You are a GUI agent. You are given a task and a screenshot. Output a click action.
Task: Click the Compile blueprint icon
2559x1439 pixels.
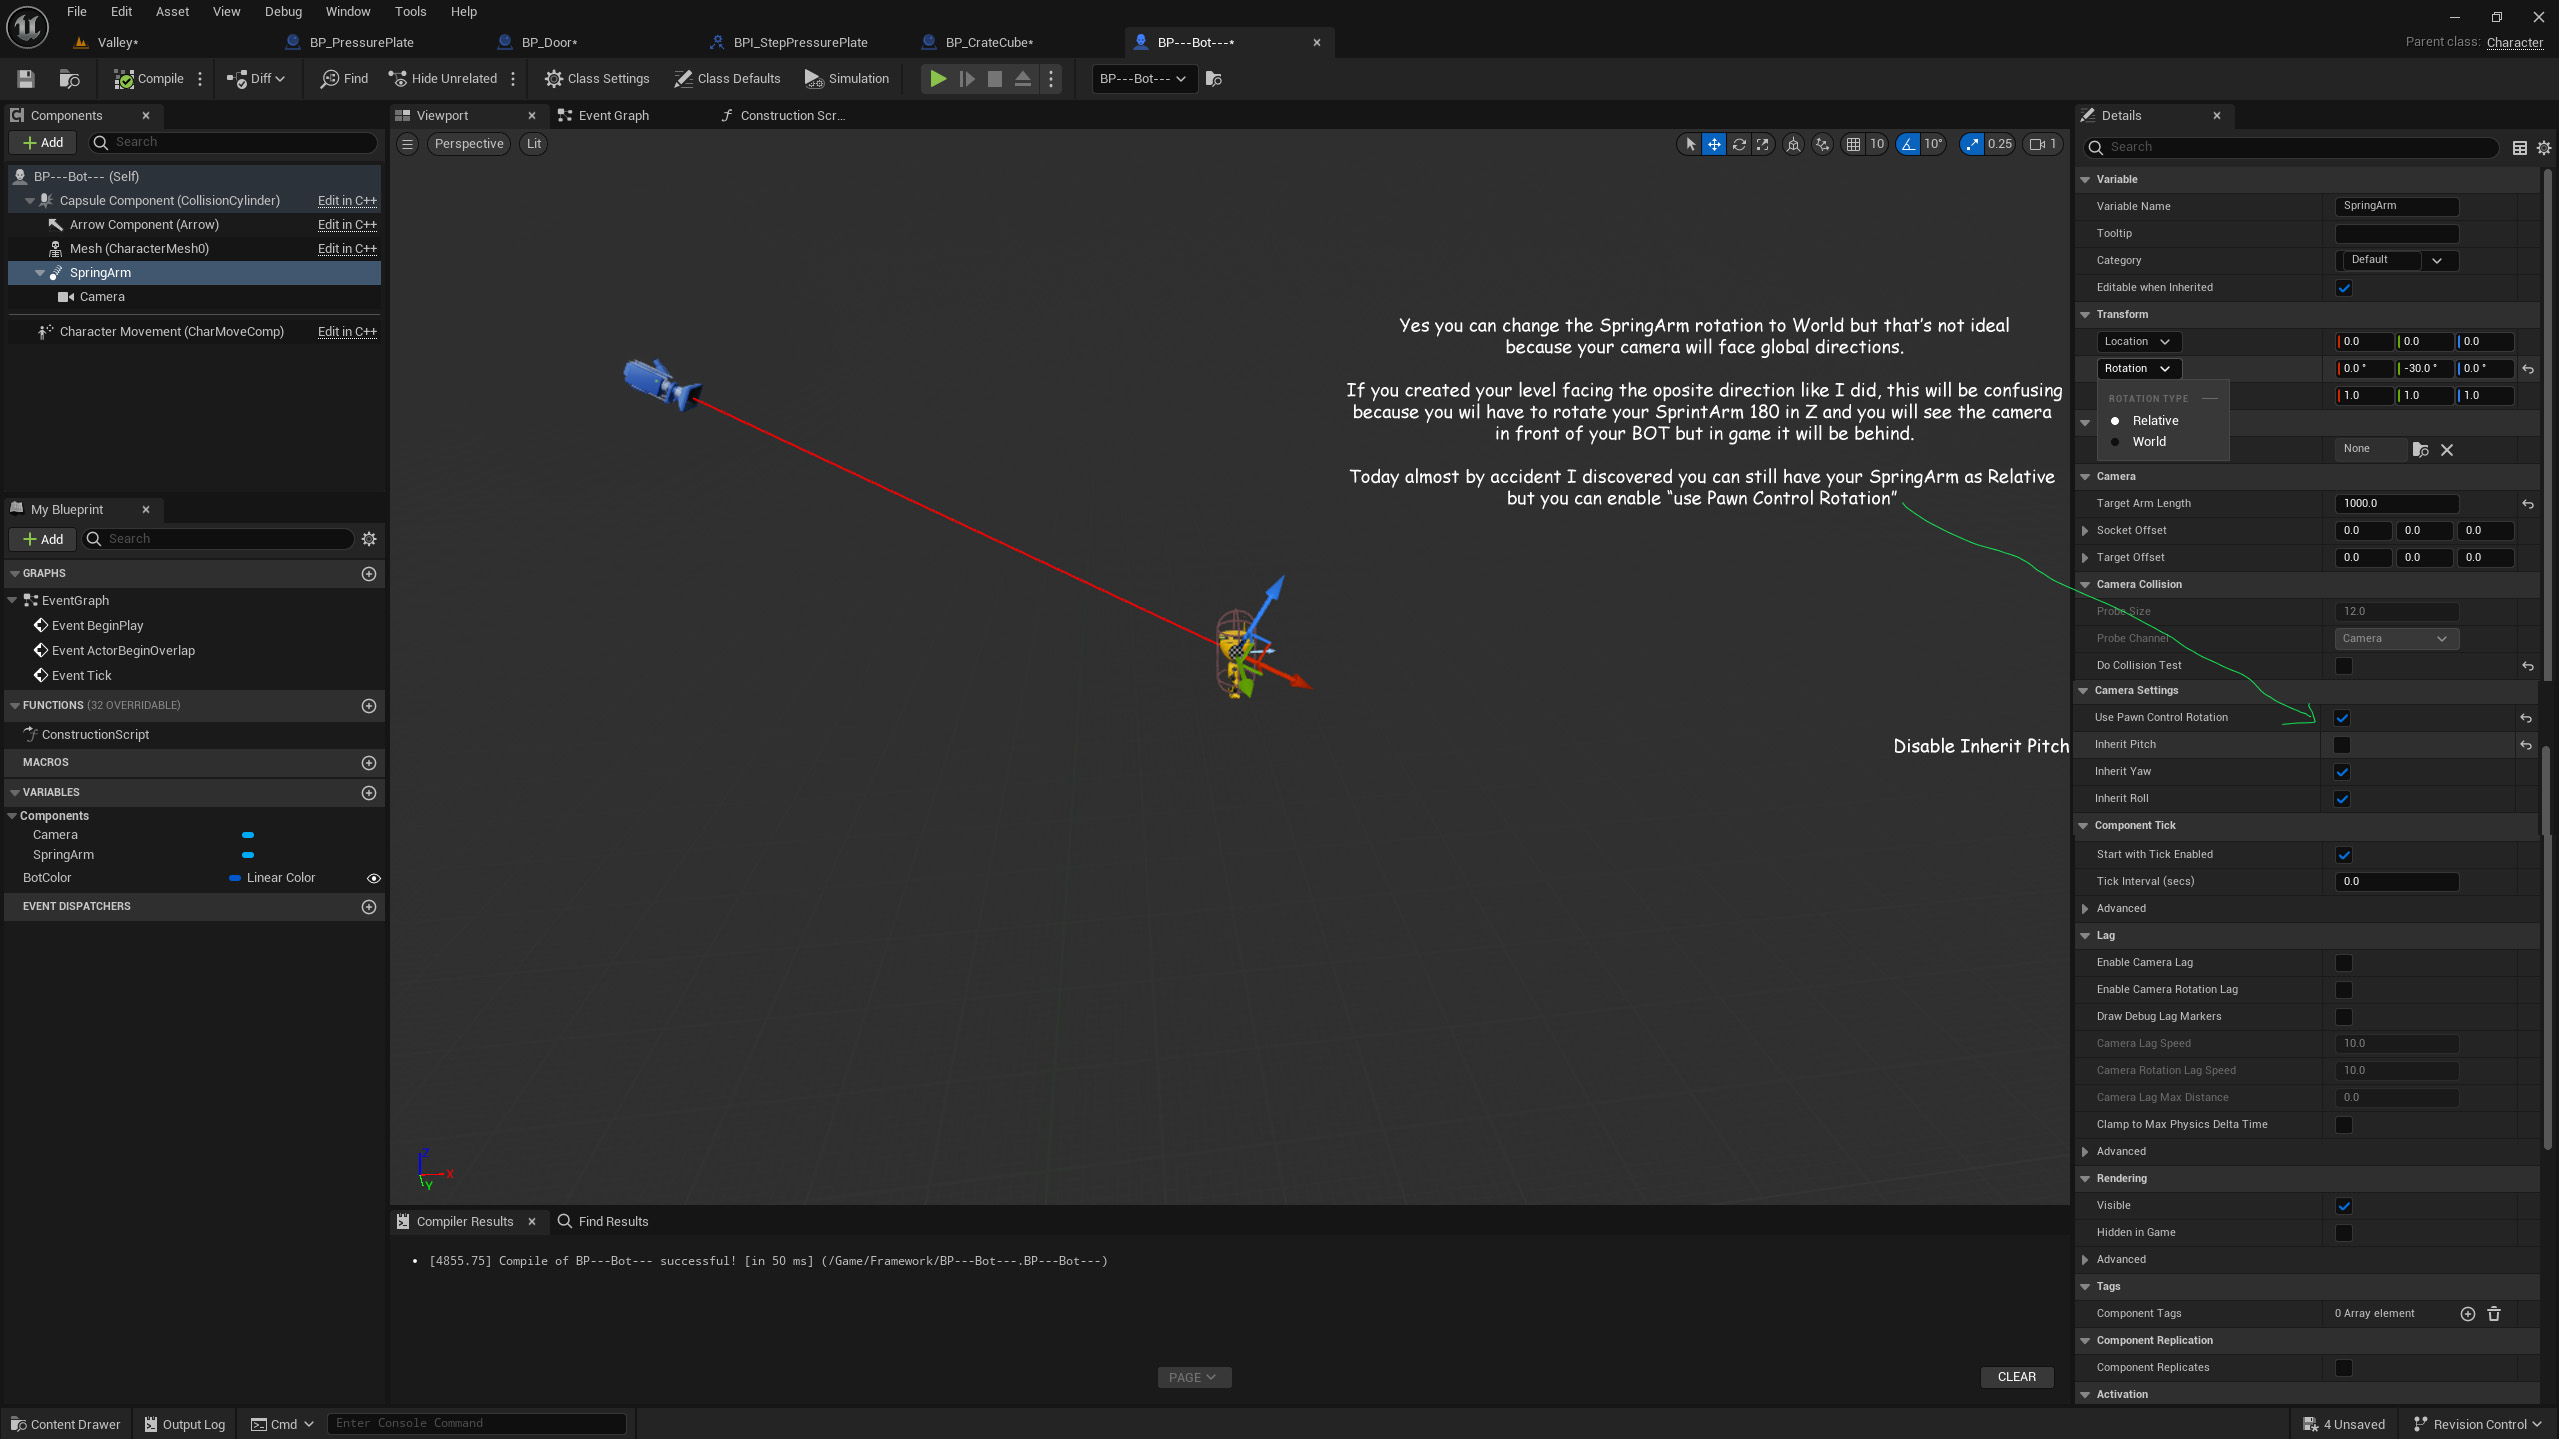(x=124, y=79)
